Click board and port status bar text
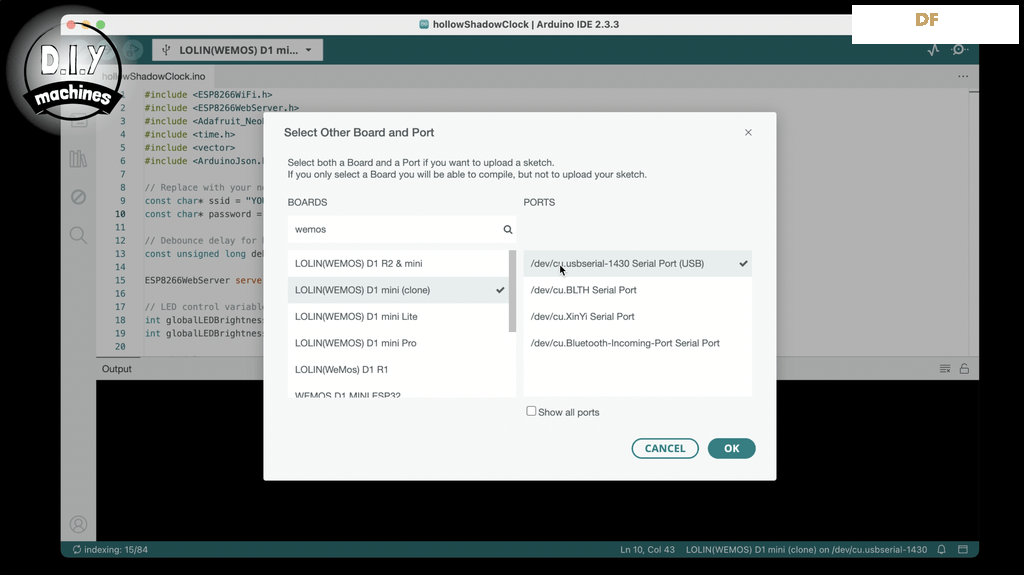The width and height of the screenshot is (1024, 575). tap(807, 550)
